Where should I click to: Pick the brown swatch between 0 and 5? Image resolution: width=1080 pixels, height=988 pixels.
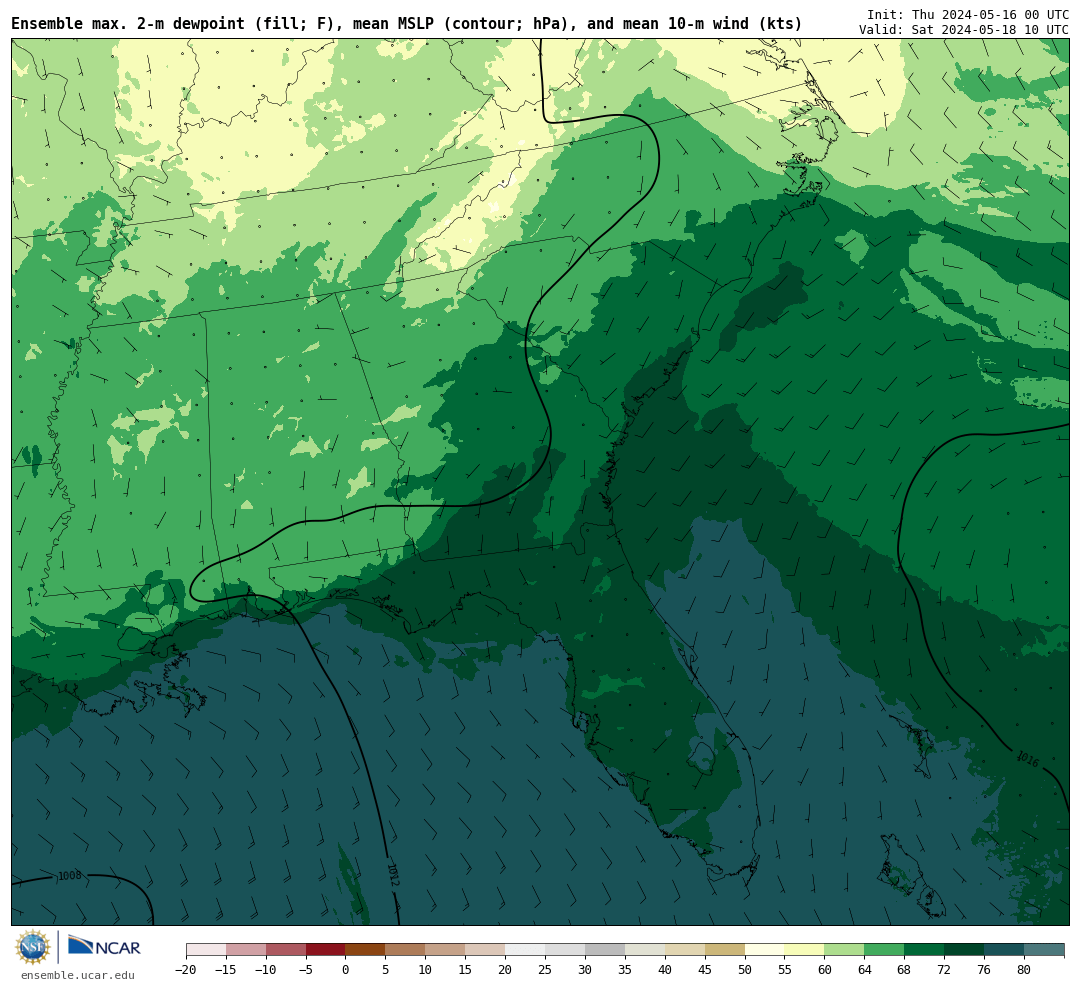[x=366, y=950]
